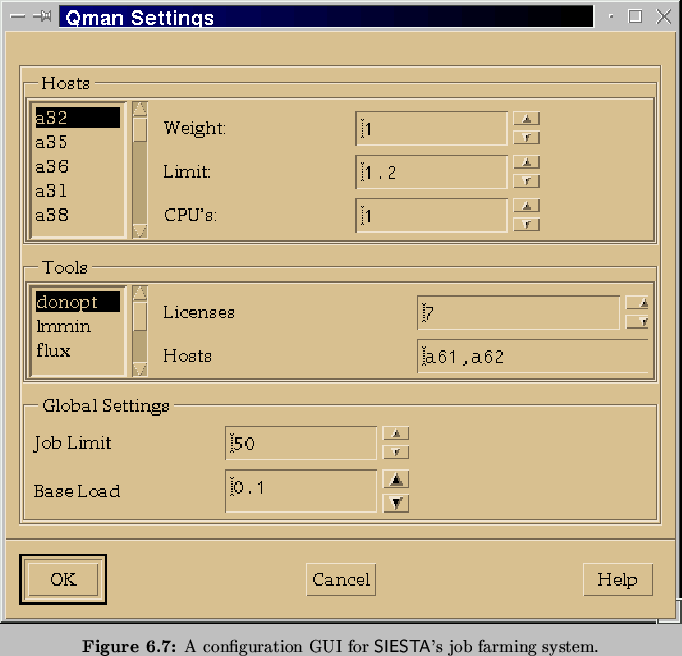Click the CPU's input field
Screen dimensions: 682x656
pyautogui.click(x=431, y=215)
